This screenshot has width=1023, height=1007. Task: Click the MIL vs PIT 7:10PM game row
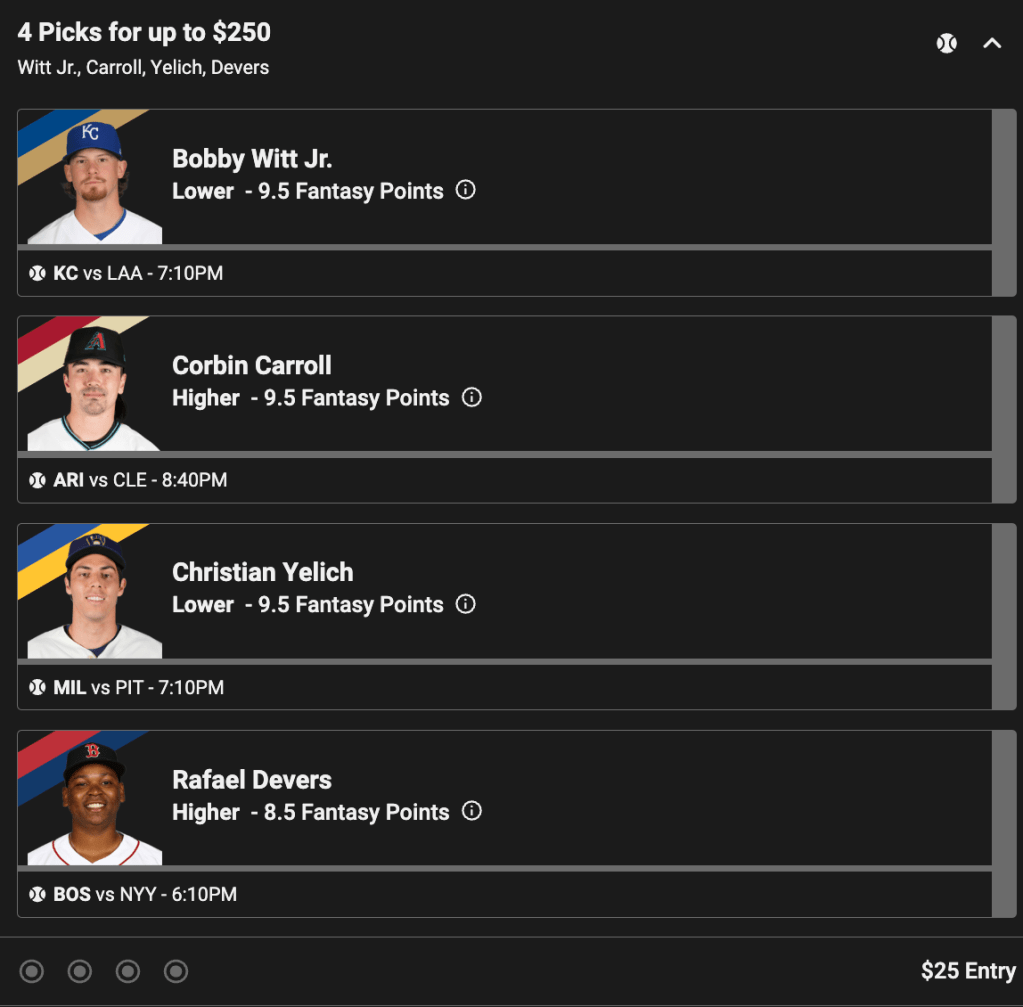(x=139, y=687)
